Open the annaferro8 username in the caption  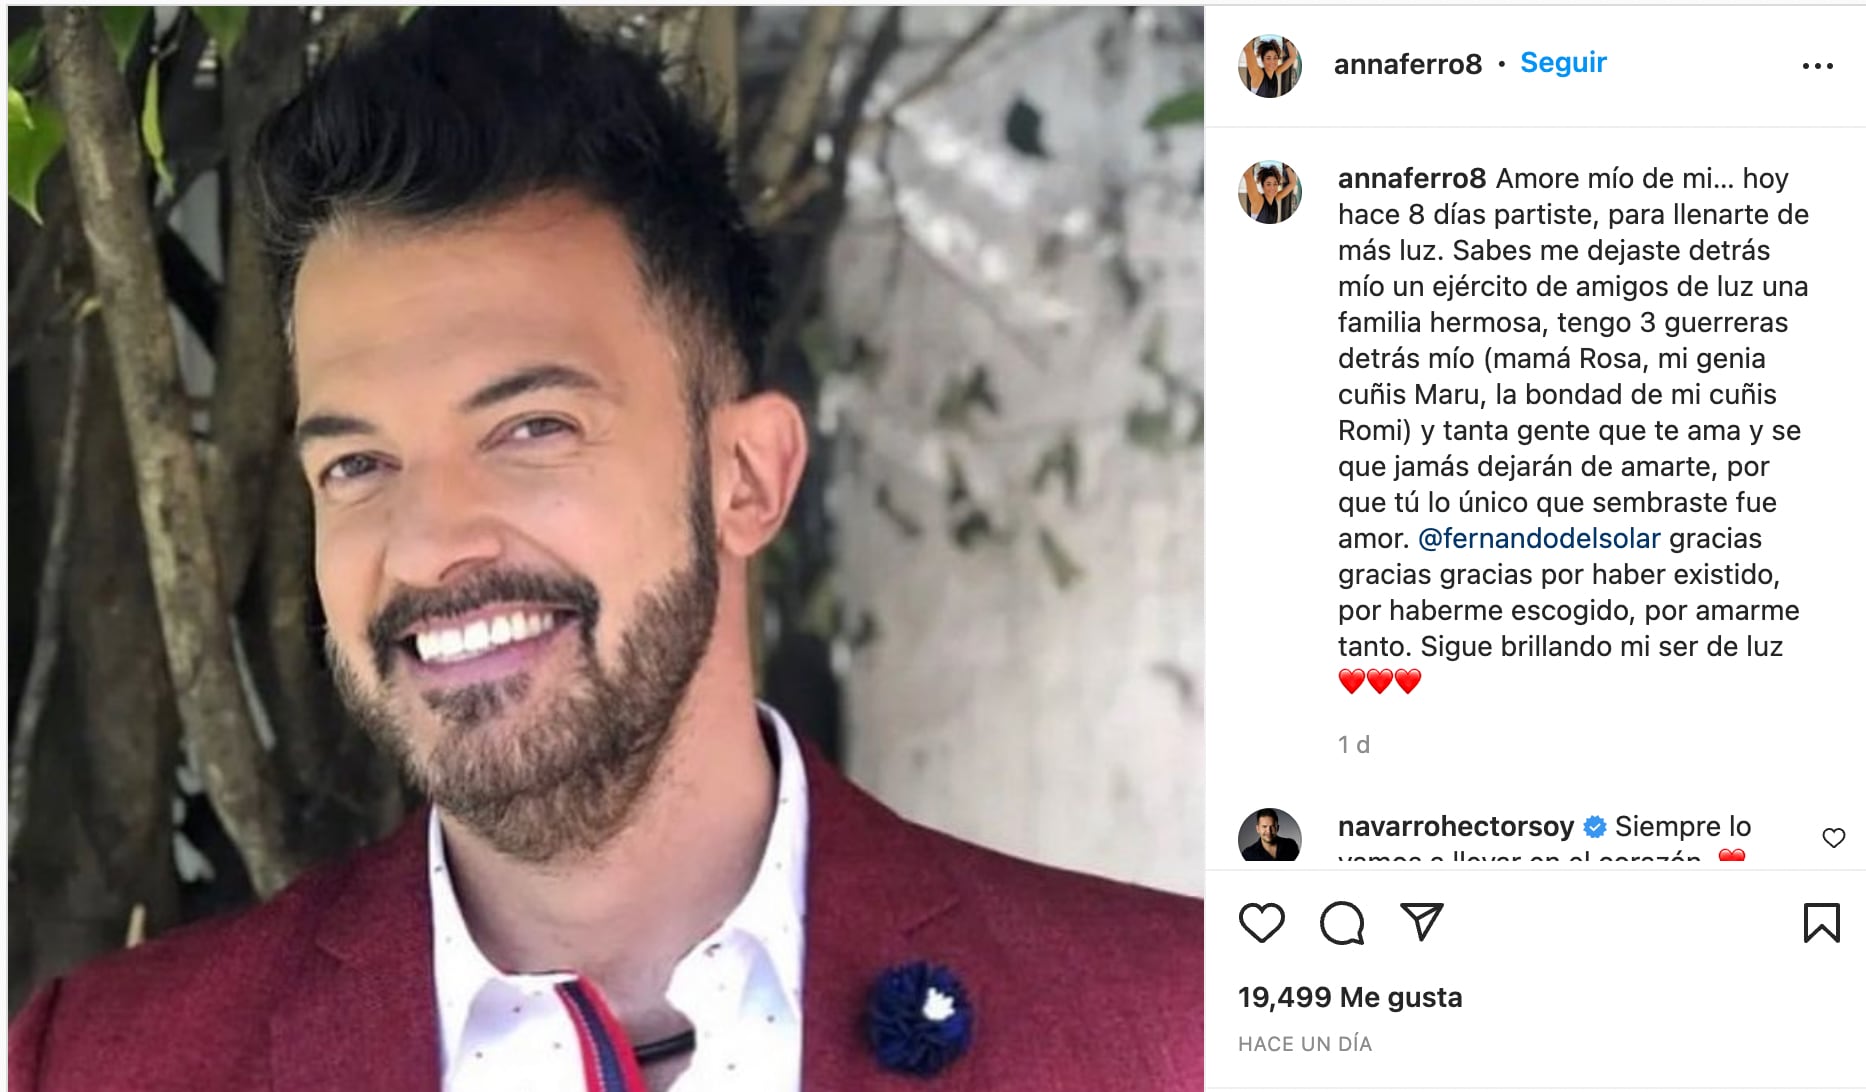(x=1412, y=178)
